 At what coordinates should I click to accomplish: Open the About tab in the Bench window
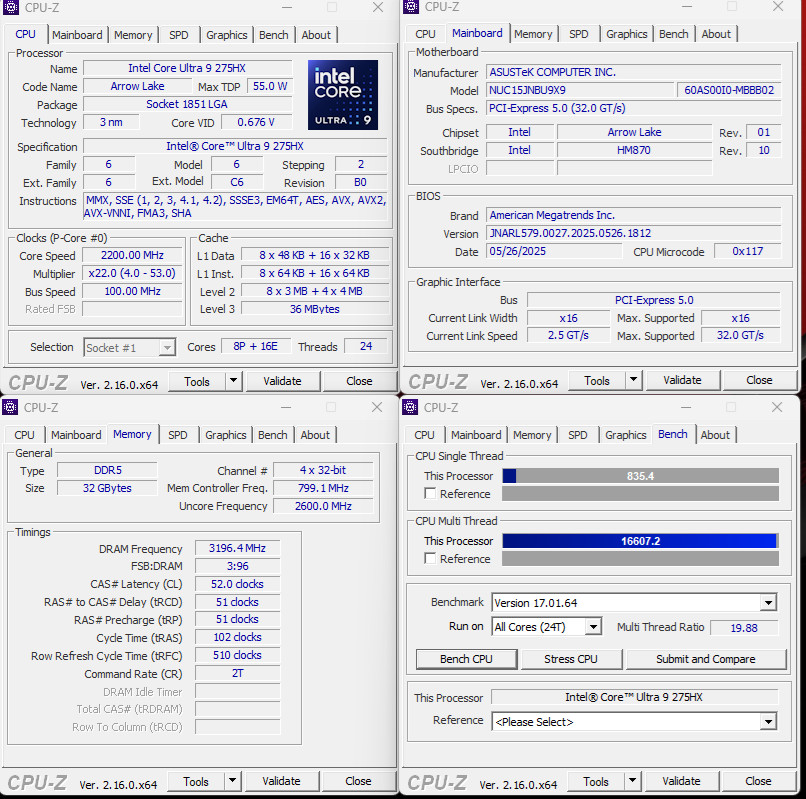[715, 435]
